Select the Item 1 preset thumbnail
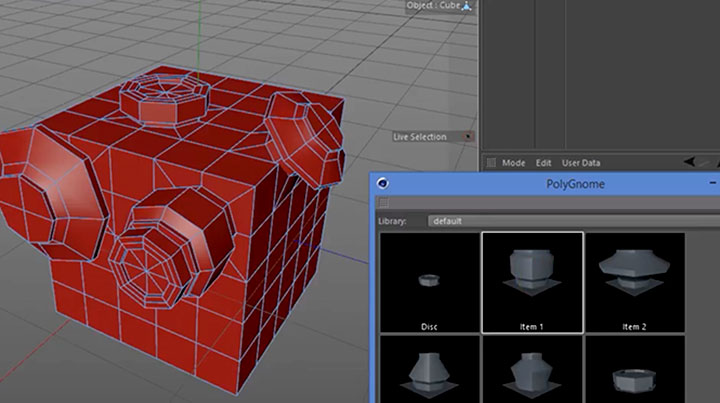The width and height of the screenshot is (720, 403). click(x=532, y=283)
